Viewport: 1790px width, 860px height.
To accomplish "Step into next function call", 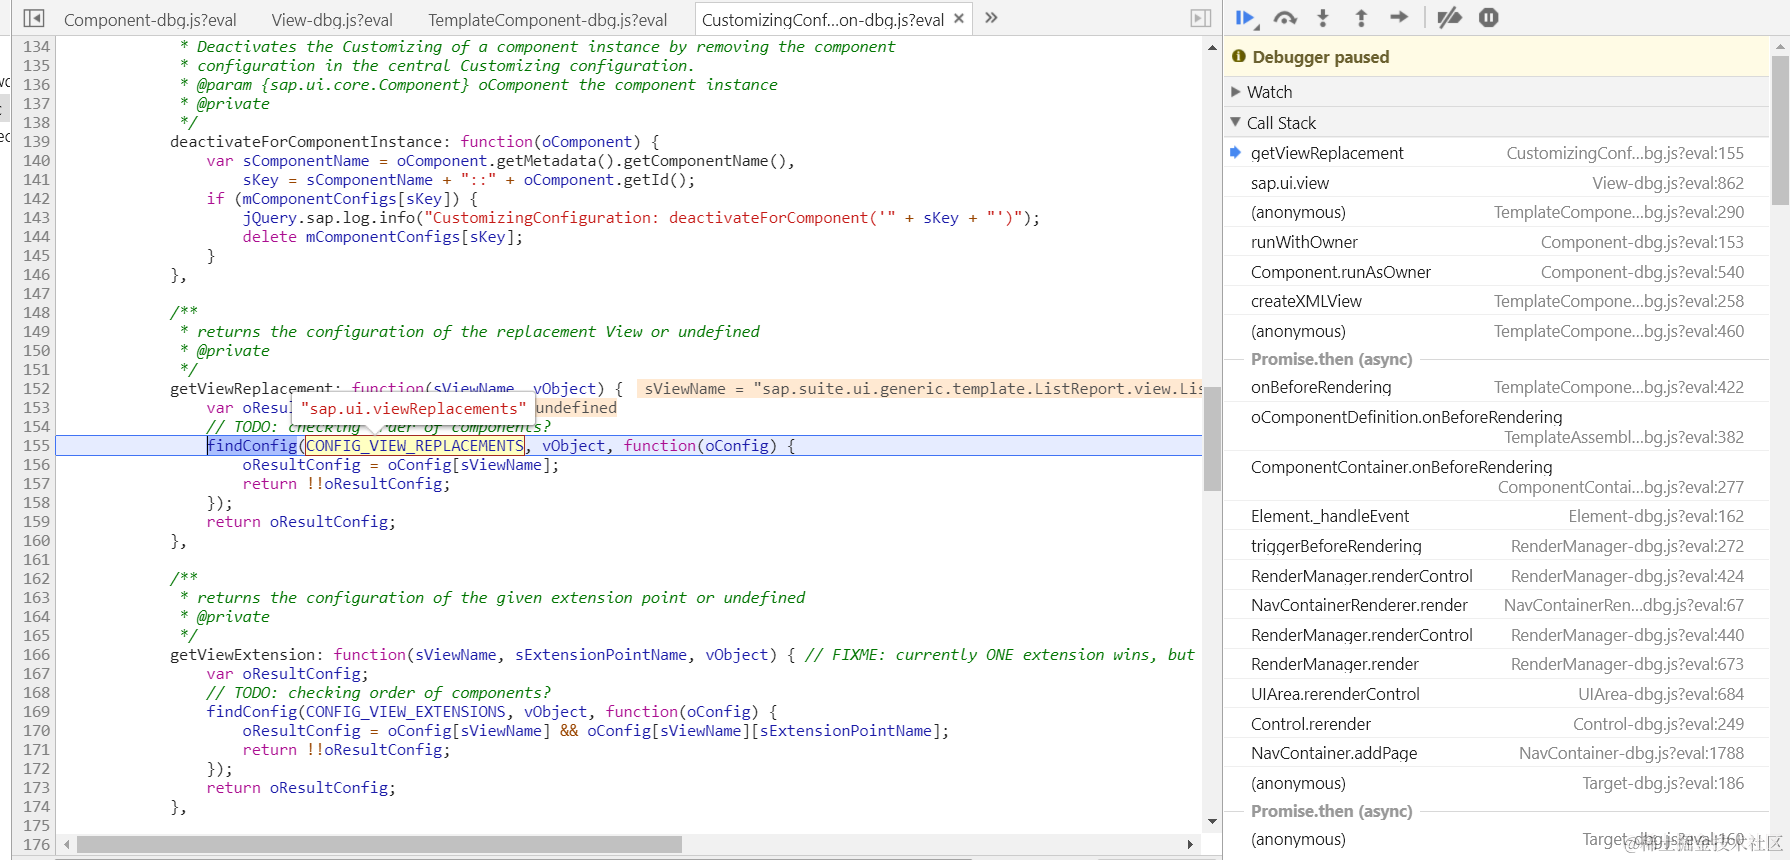I will click(1323, 18).
